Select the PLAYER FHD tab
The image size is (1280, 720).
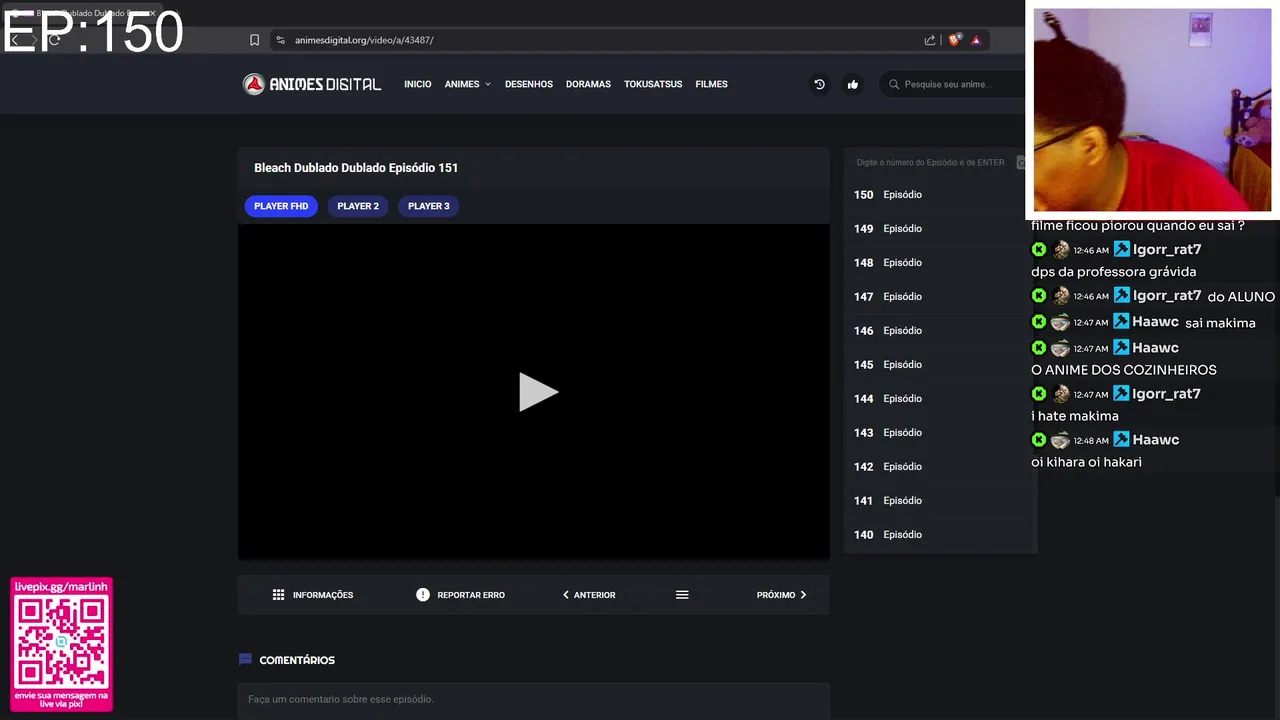tap(281, 206)
